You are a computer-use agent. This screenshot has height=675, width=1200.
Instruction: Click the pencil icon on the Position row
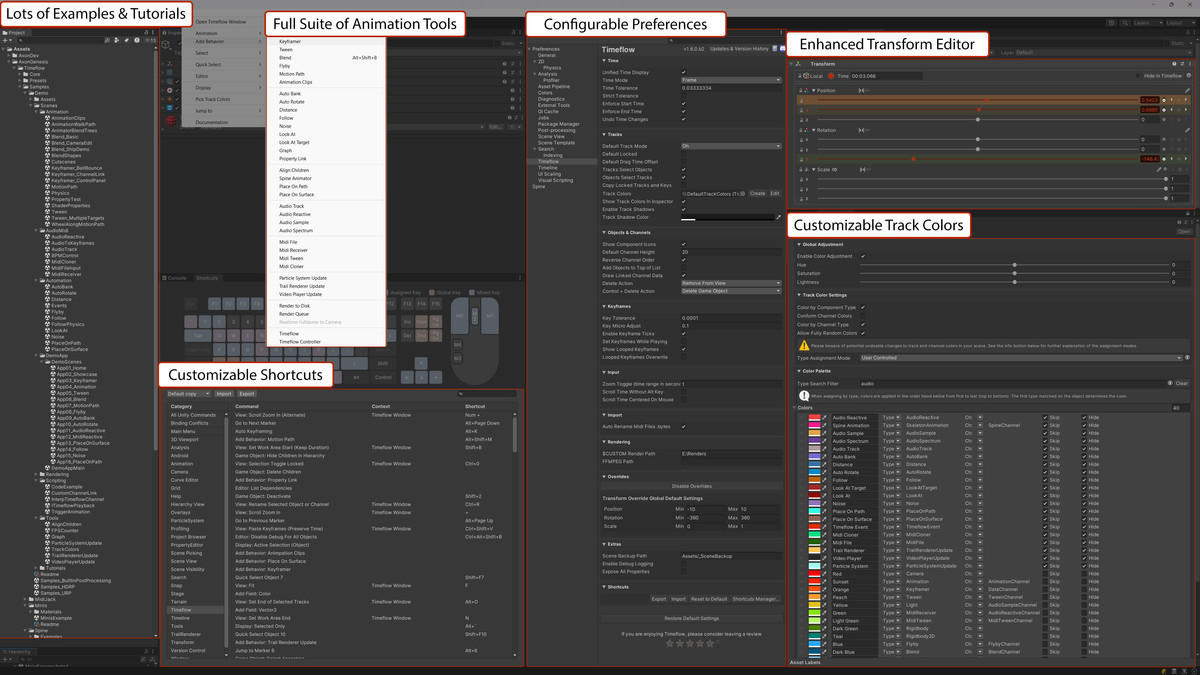coord(1187,91)
